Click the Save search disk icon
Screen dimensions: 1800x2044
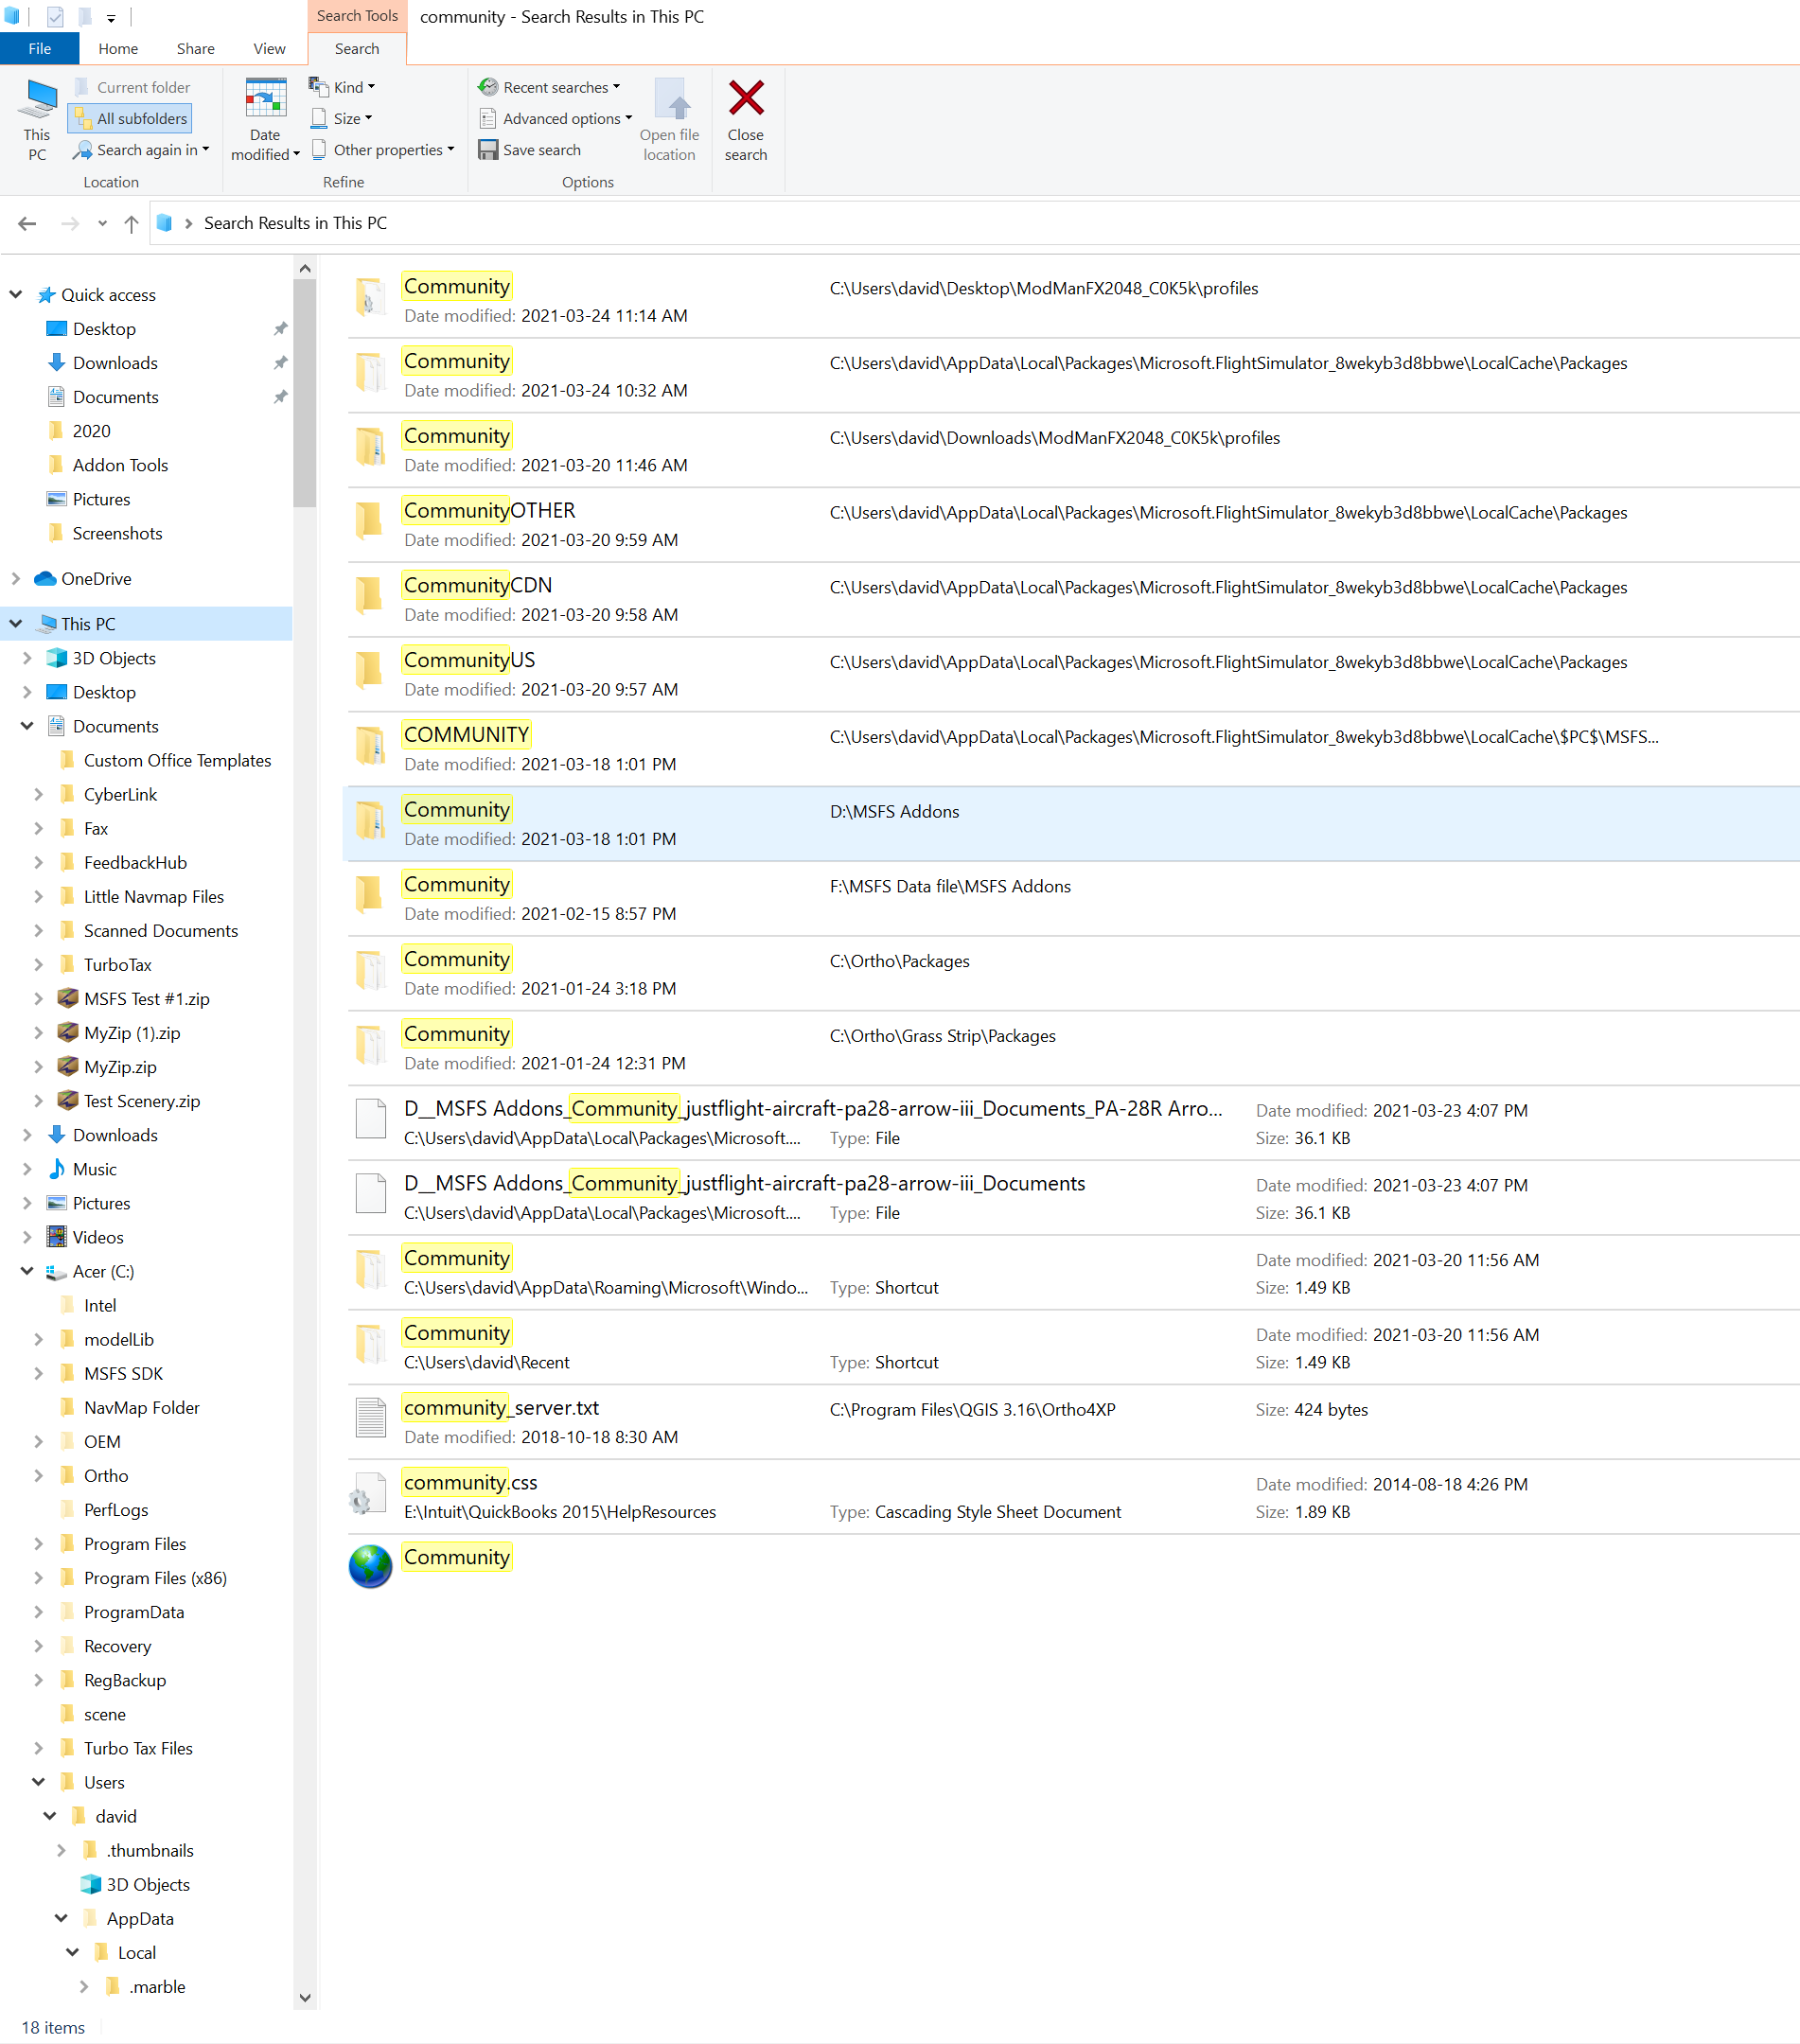pyautogui.click(x=488, y=150)
